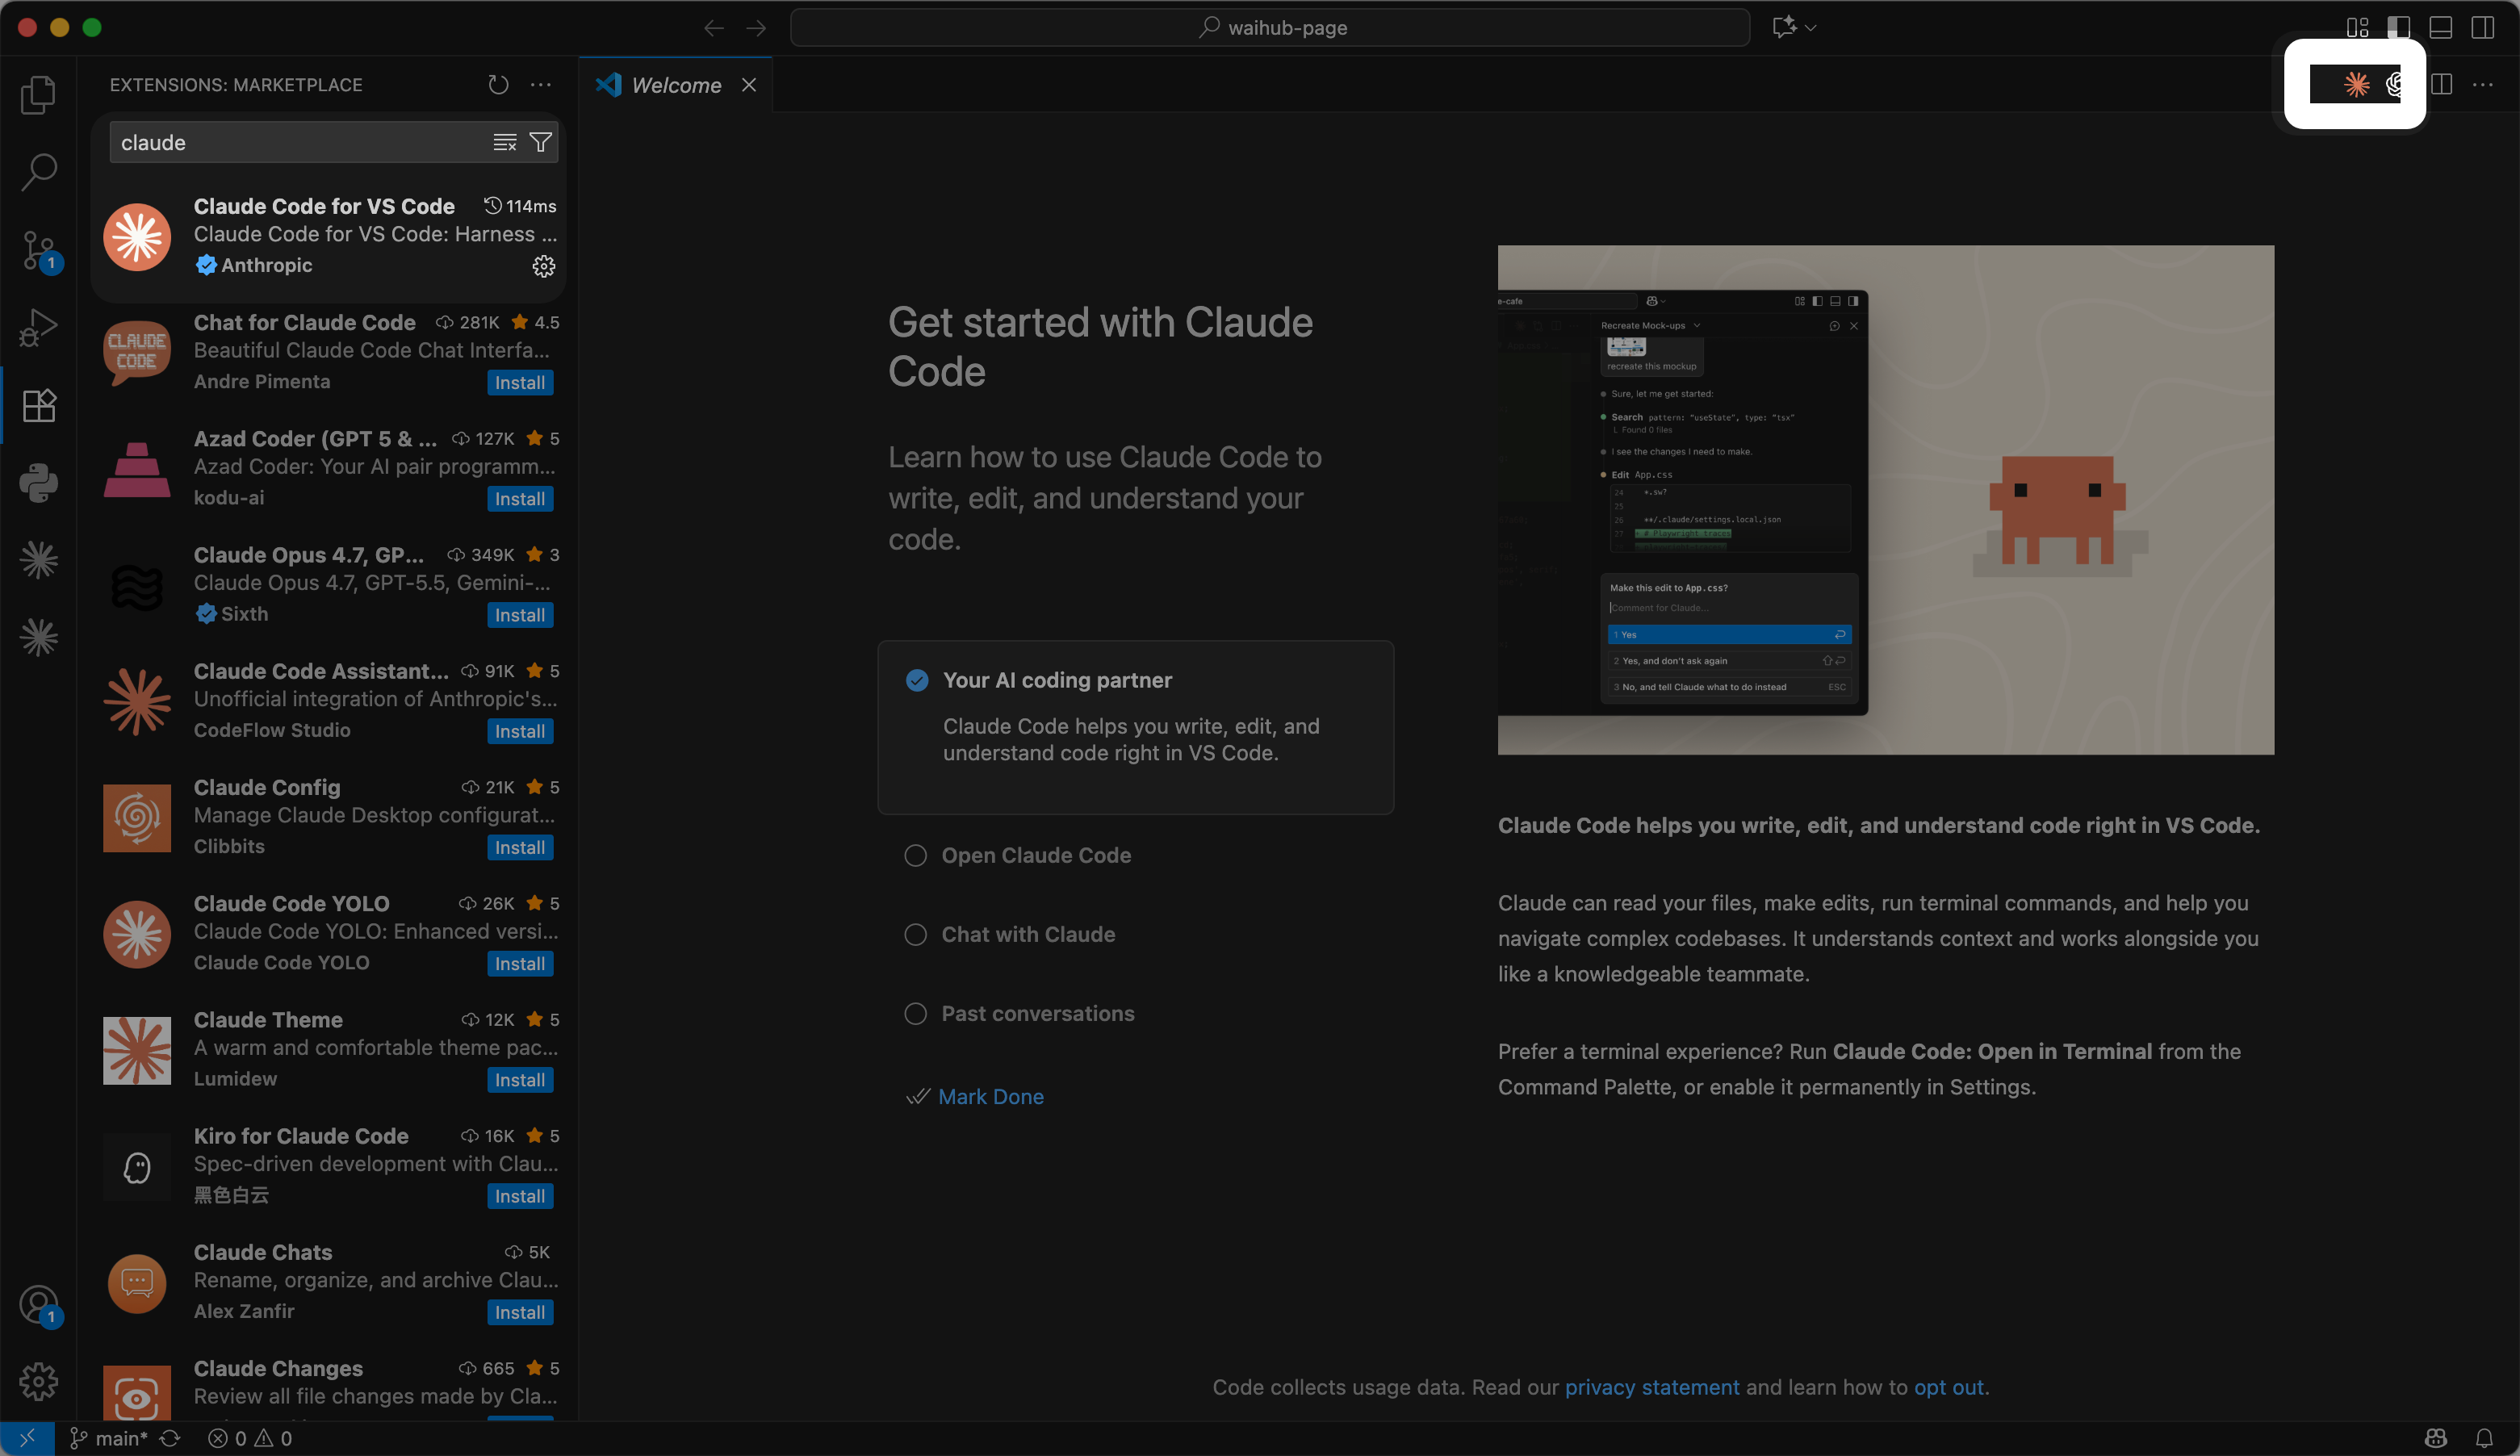Close the Welcome tab
The image size is (2520, 1456).
(x=749, y=85)
